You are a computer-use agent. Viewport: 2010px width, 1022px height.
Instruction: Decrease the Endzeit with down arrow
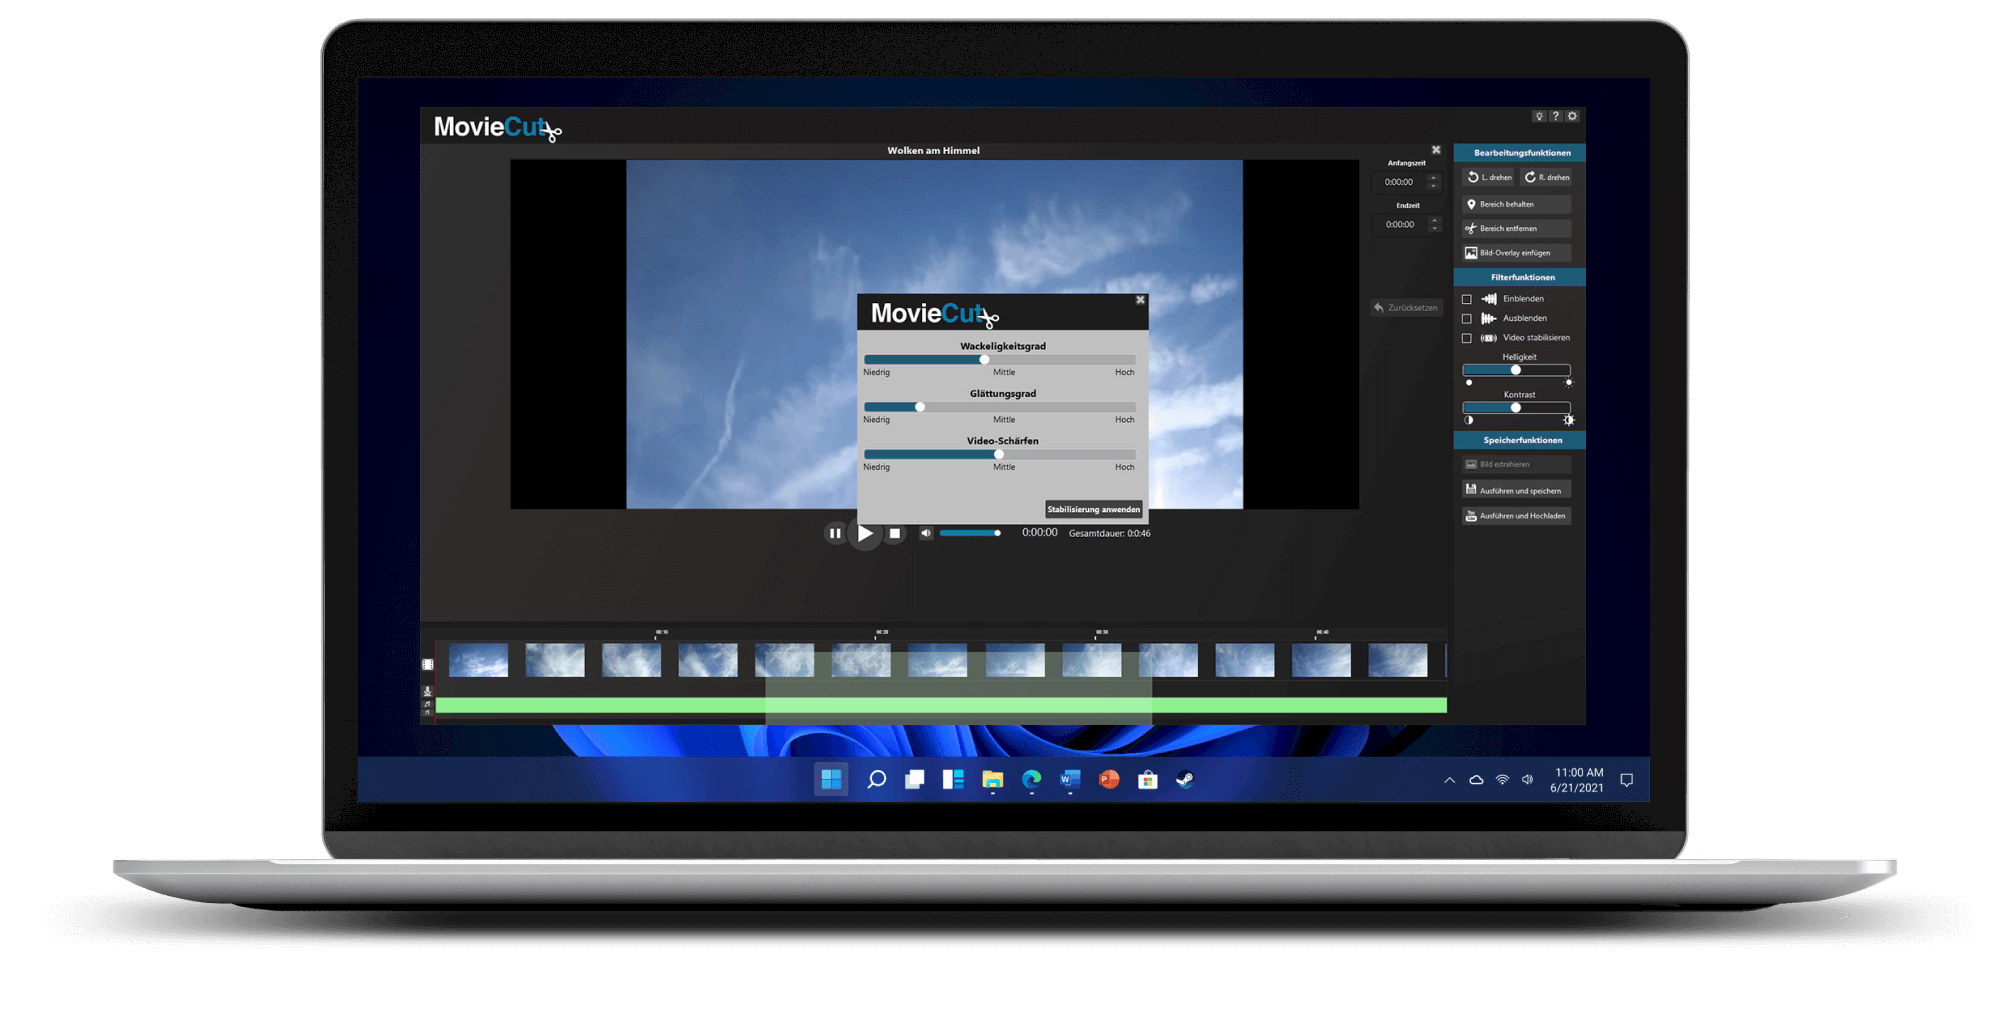pyautogui.click(x=1434, y=229)
